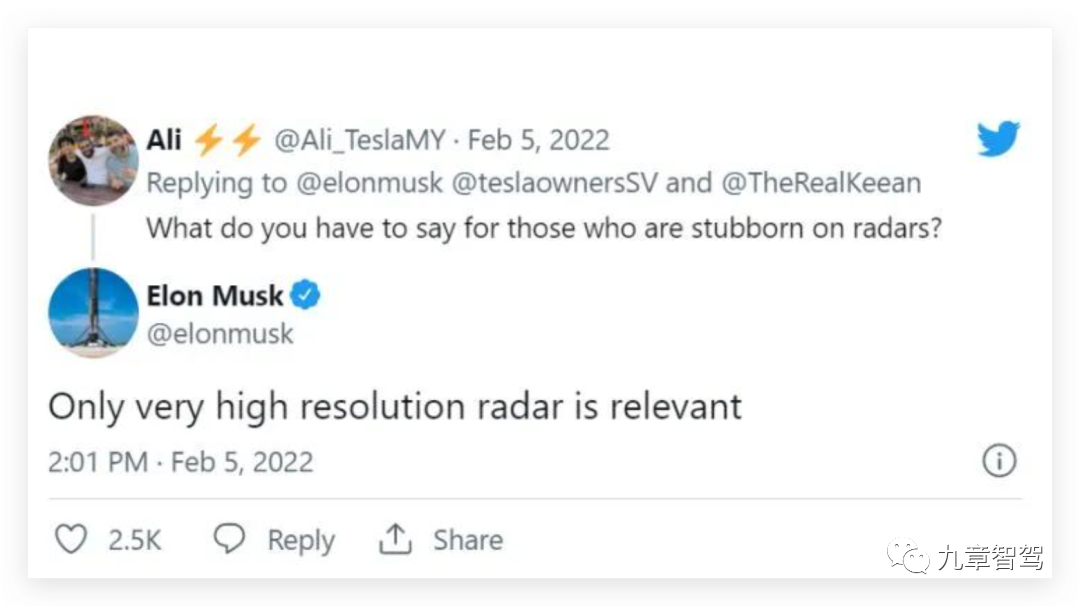Click the Twitter bird logo

pos(997,138)
